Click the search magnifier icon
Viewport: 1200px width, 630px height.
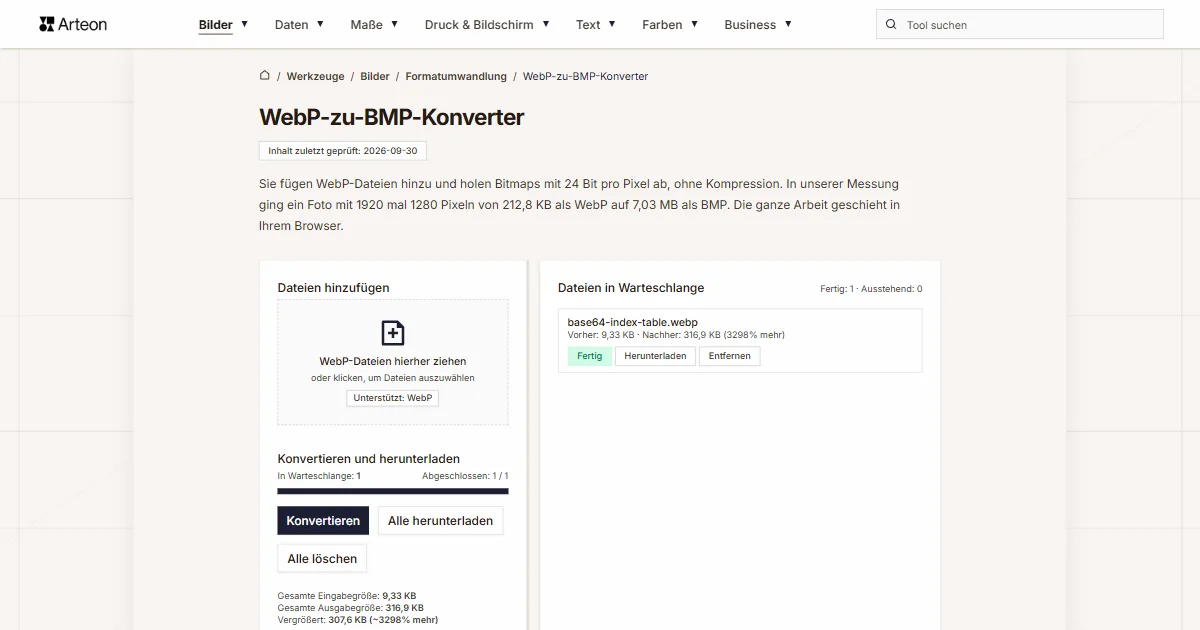pos(891,24)
